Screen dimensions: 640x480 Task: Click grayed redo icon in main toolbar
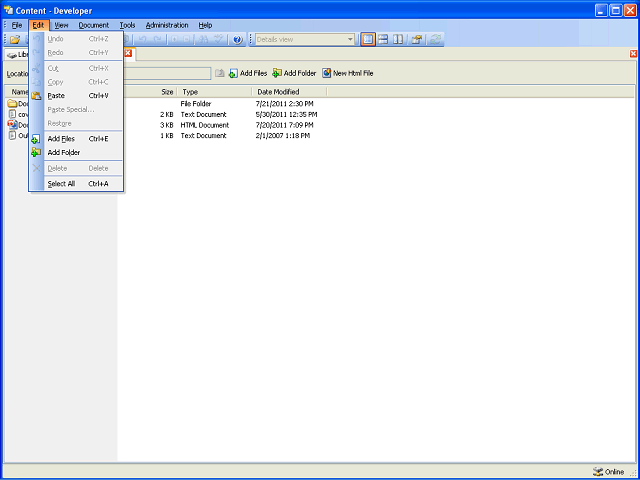(x=157, y=40)
